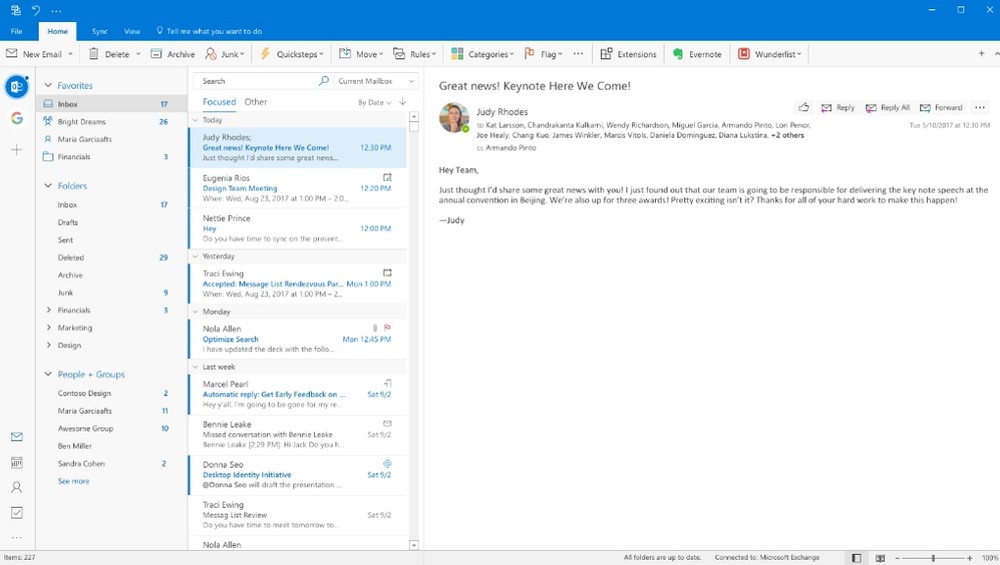The height and width of the screenshot is (565, 1000).
Task: Switch to Normal view in status bar
Action: 856,558
